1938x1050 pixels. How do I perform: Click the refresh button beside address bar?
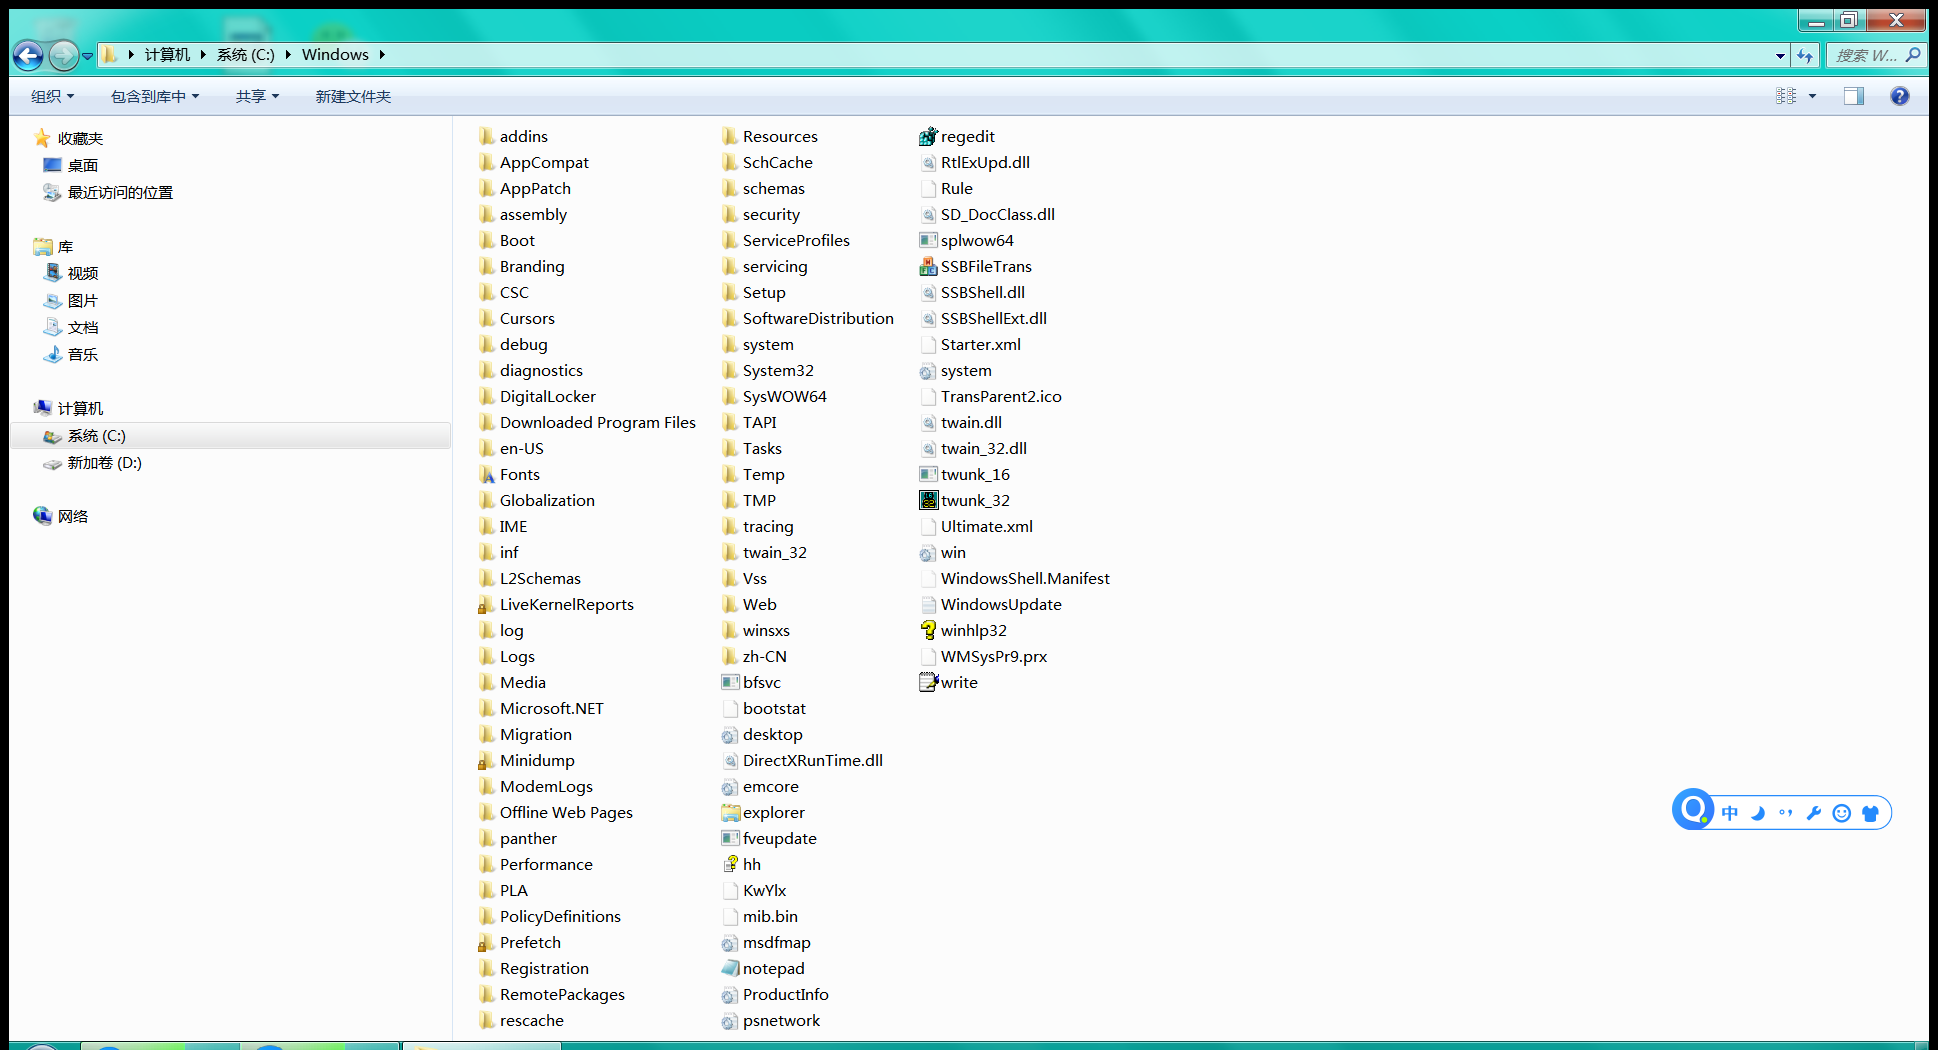pos(1805,55)
